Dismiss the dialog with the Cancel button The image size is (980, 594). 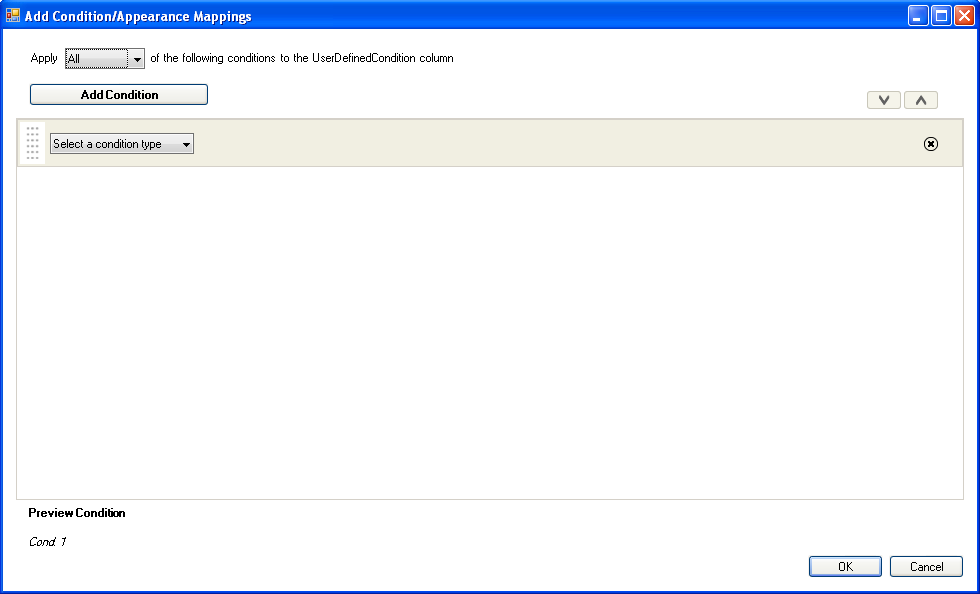(926, 566)
